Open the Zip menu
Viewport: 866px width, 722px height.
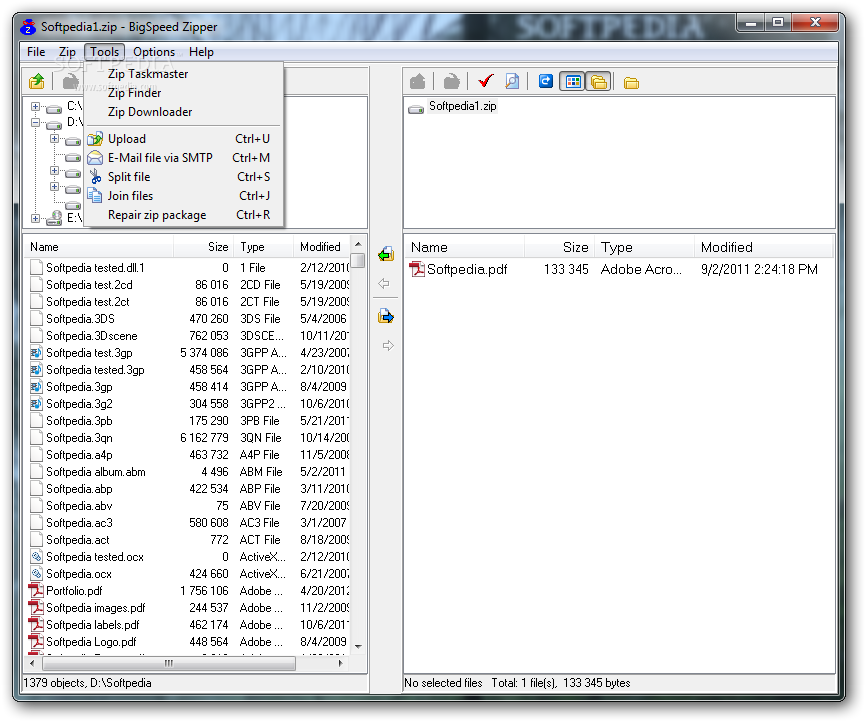click(x=67, y=52)
